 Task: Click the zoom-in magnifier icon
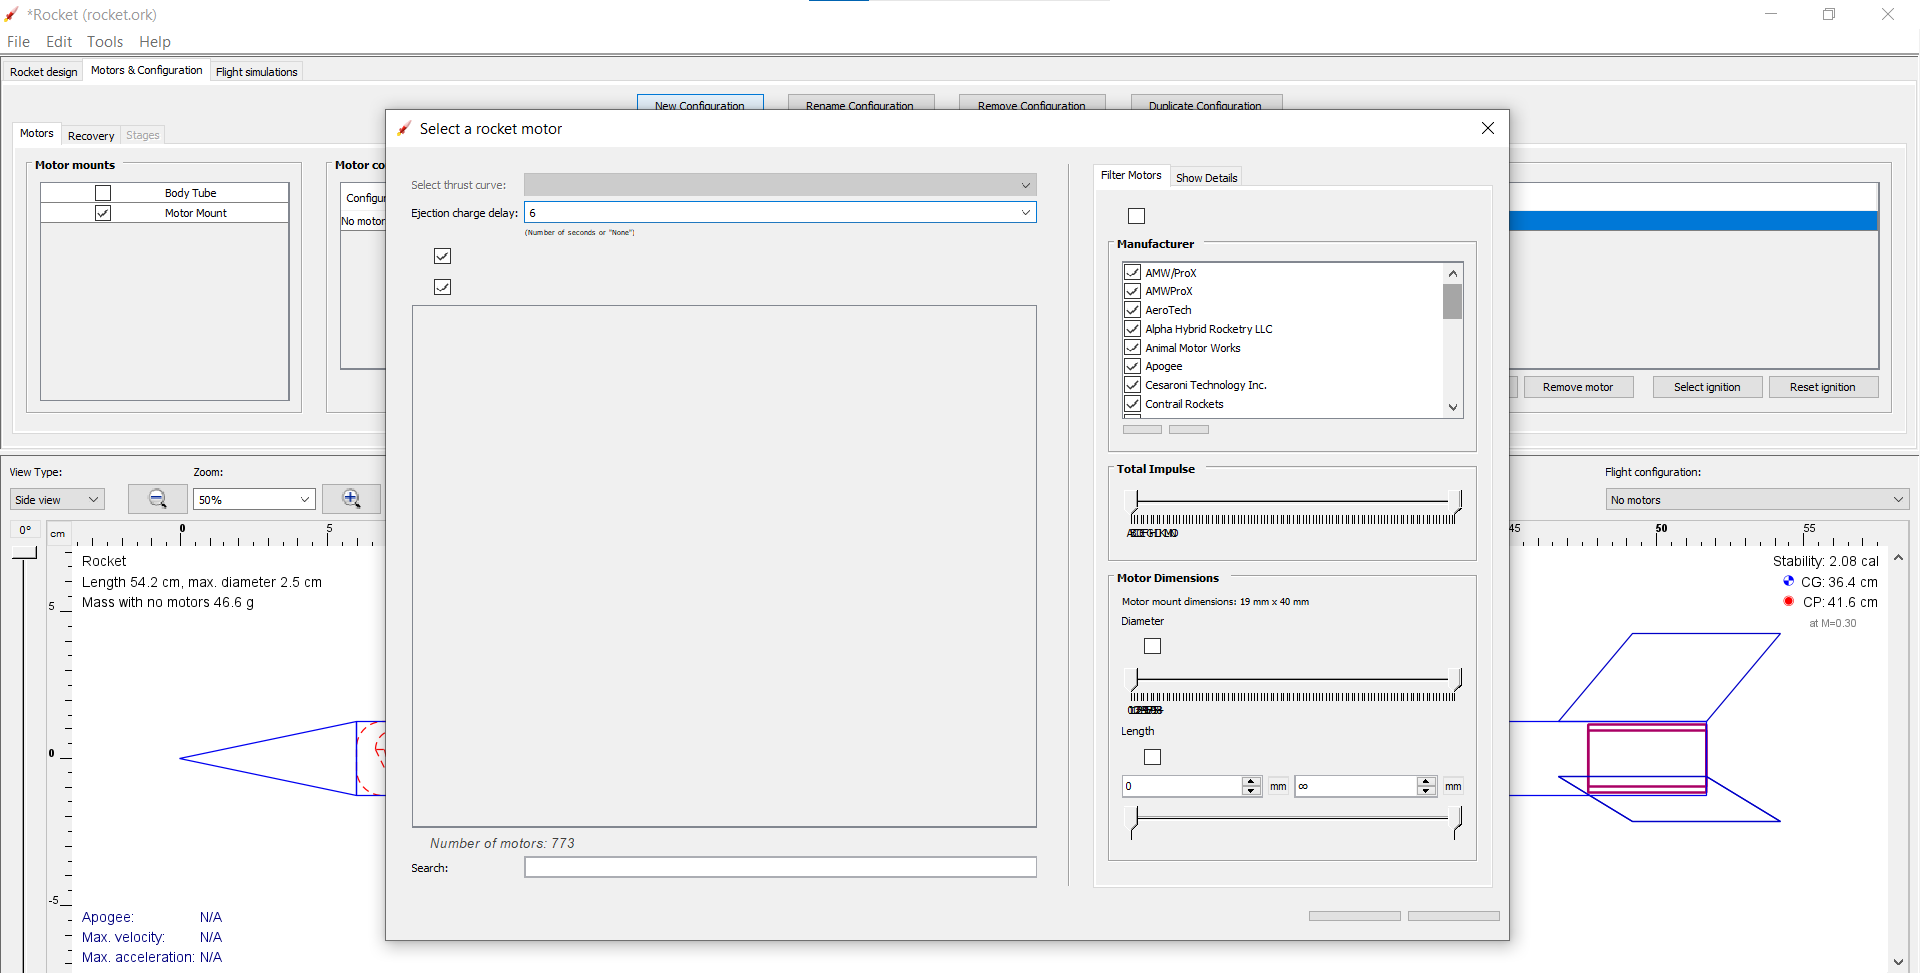click(351, 498)
